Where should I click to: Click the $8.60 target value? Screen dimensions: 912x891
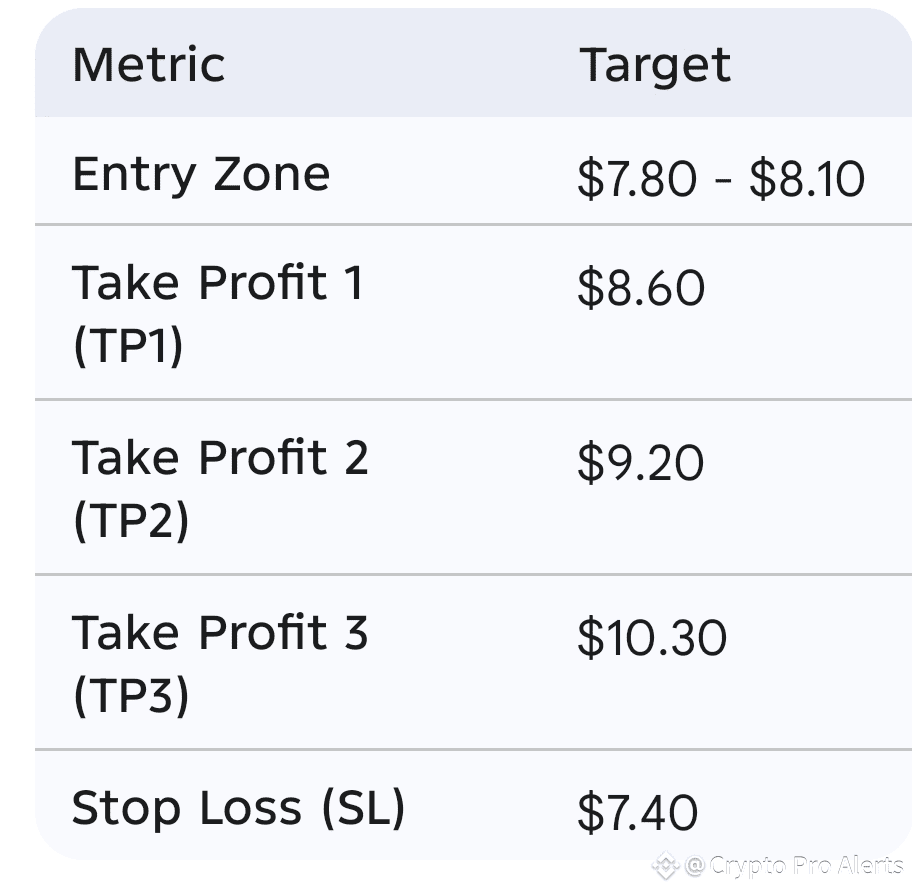641,289
